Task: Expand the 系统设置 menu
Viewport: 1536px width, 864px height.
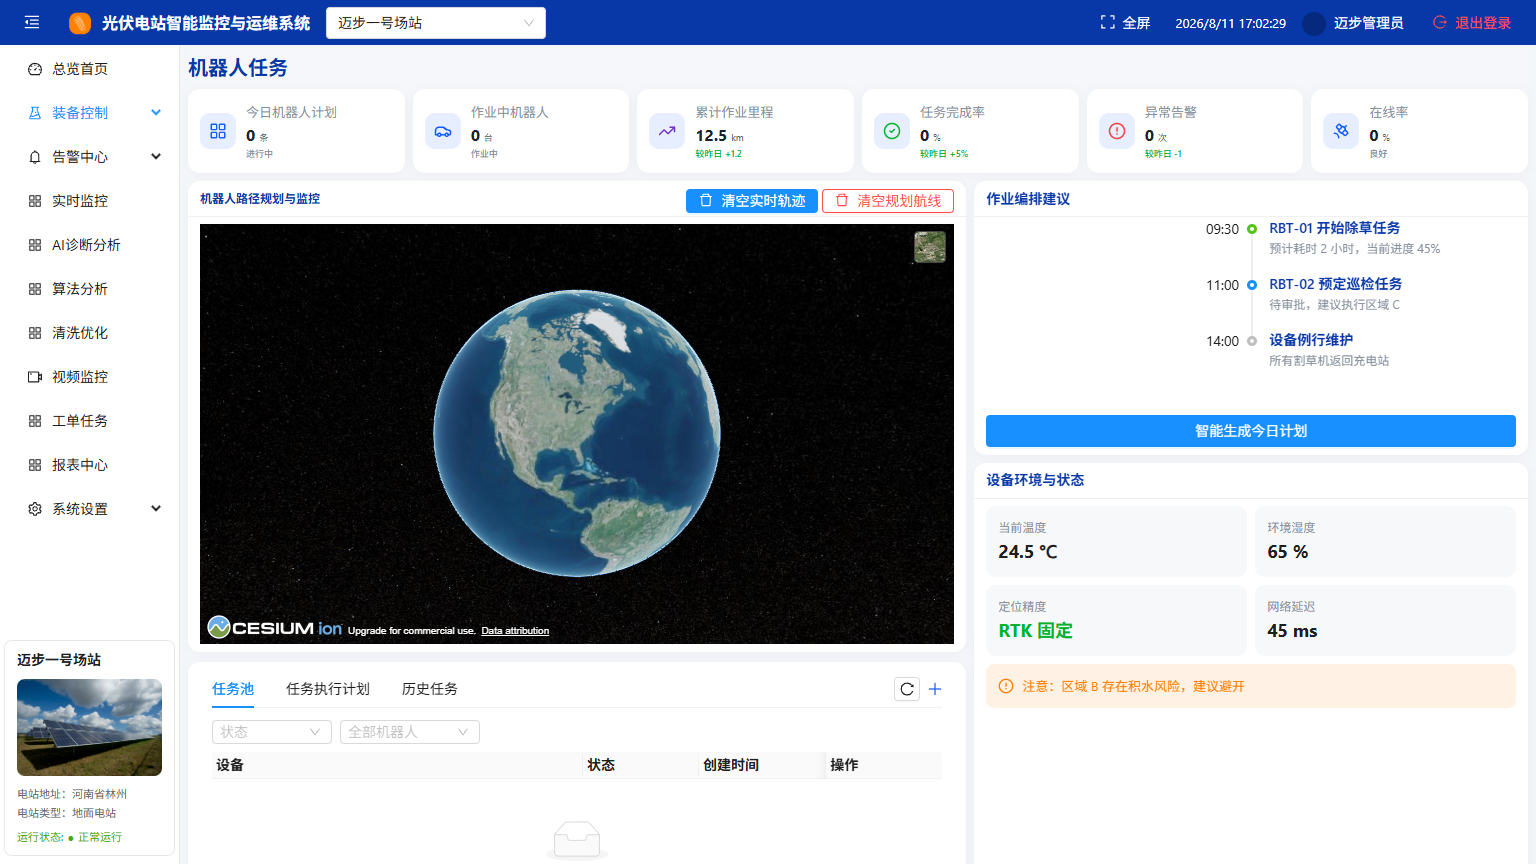Action: (x=156, y=509)
